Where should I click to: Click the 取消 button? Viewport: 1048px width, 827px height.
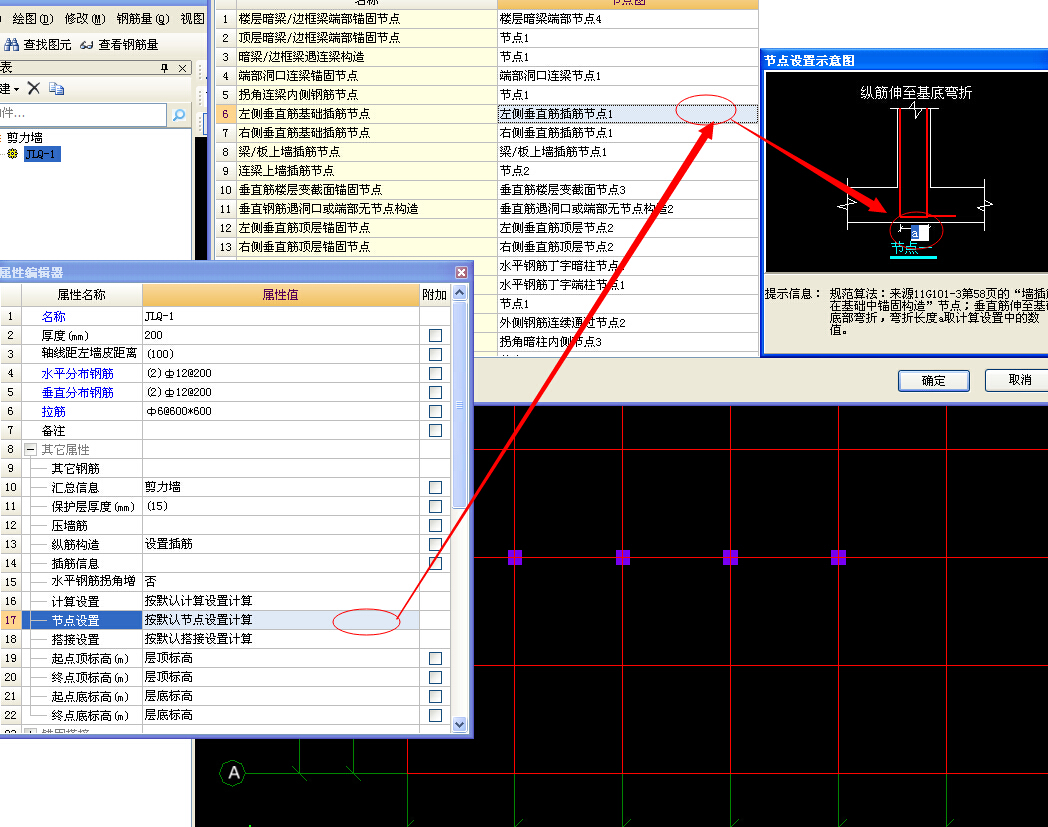pyautogui.click(x=1019, y=380)
